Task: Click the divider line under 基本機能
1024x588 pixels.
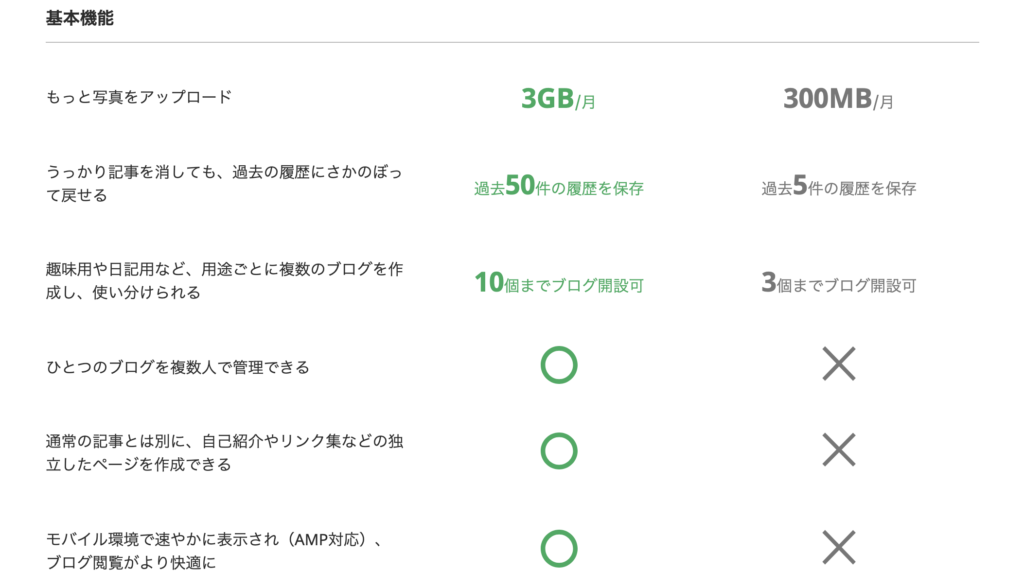Action: tap(512, 42)
